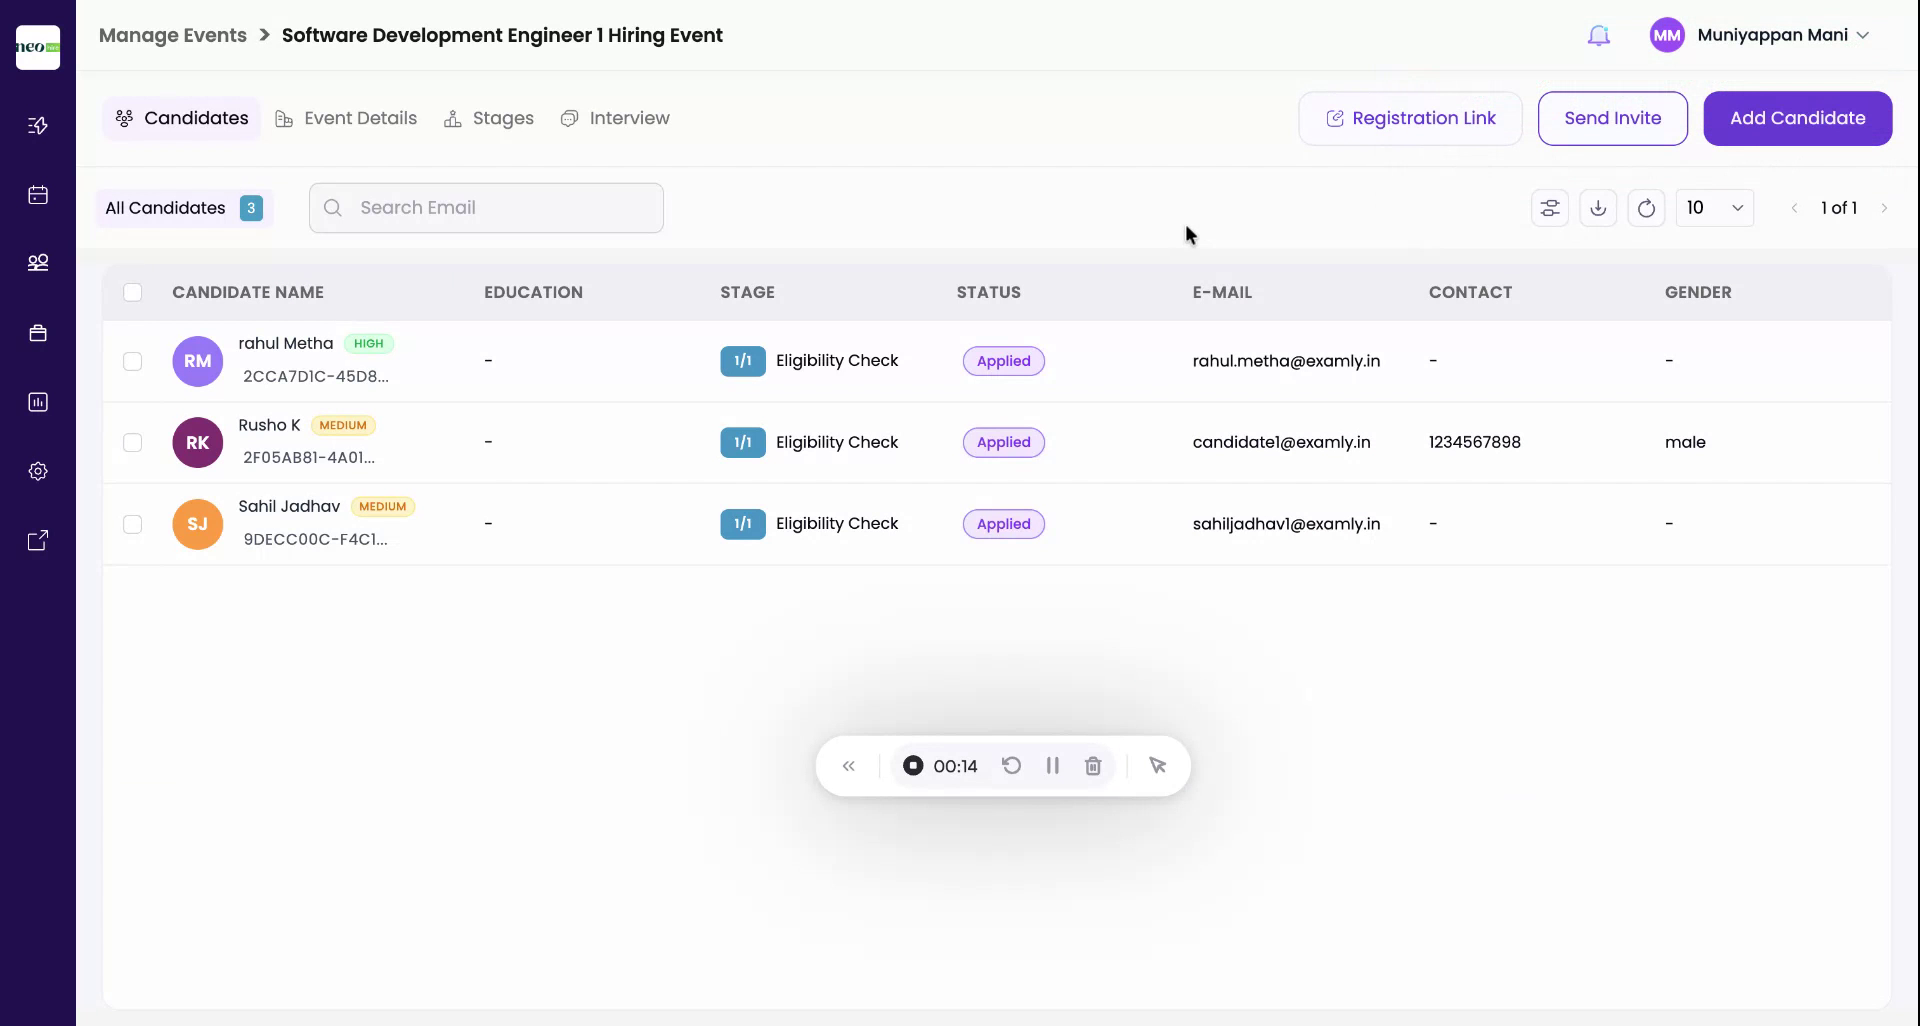Open the quick actions lightning icon in sidebar
The image size is (1920, 1026).
pyautogui.click(x=38, y=125)
